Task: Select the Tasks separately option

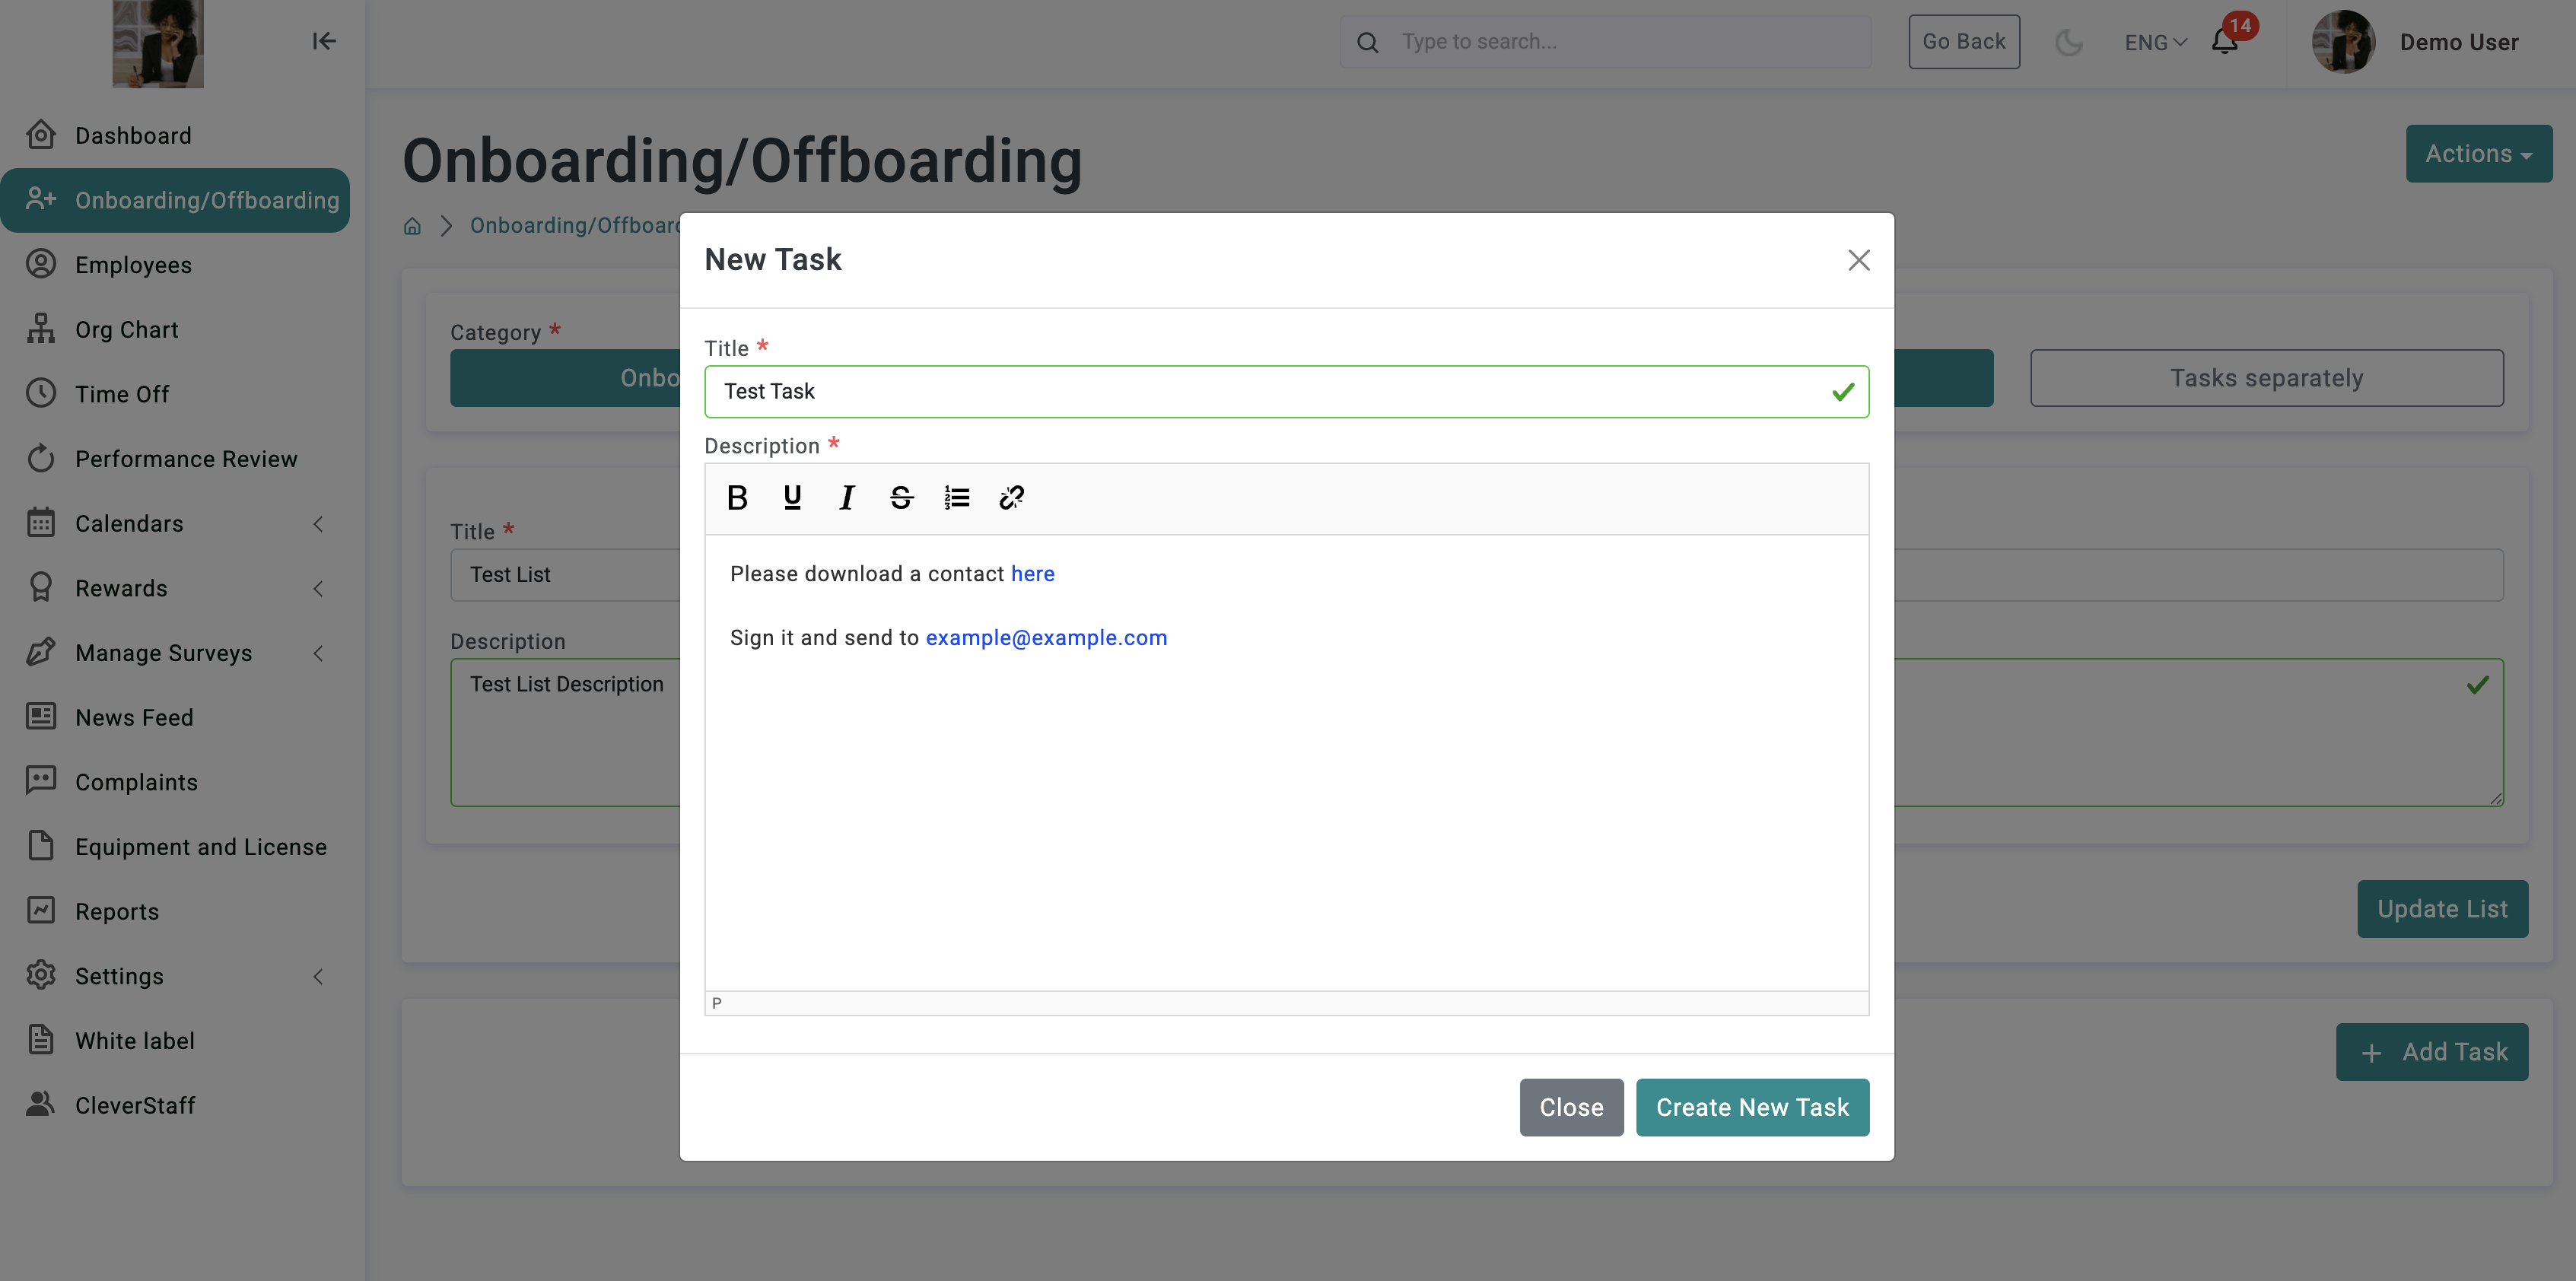Action: coord(2266,378)
